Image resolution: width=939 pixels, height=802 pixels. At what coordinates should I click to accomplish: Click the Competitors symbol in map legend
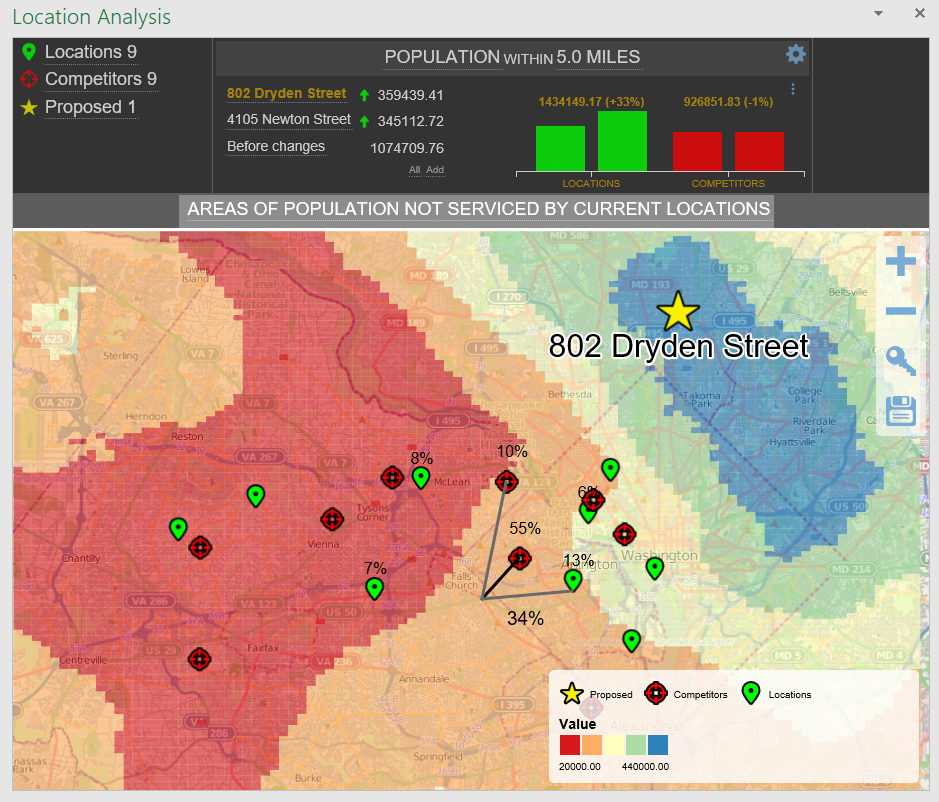click(x=656, y=694)
